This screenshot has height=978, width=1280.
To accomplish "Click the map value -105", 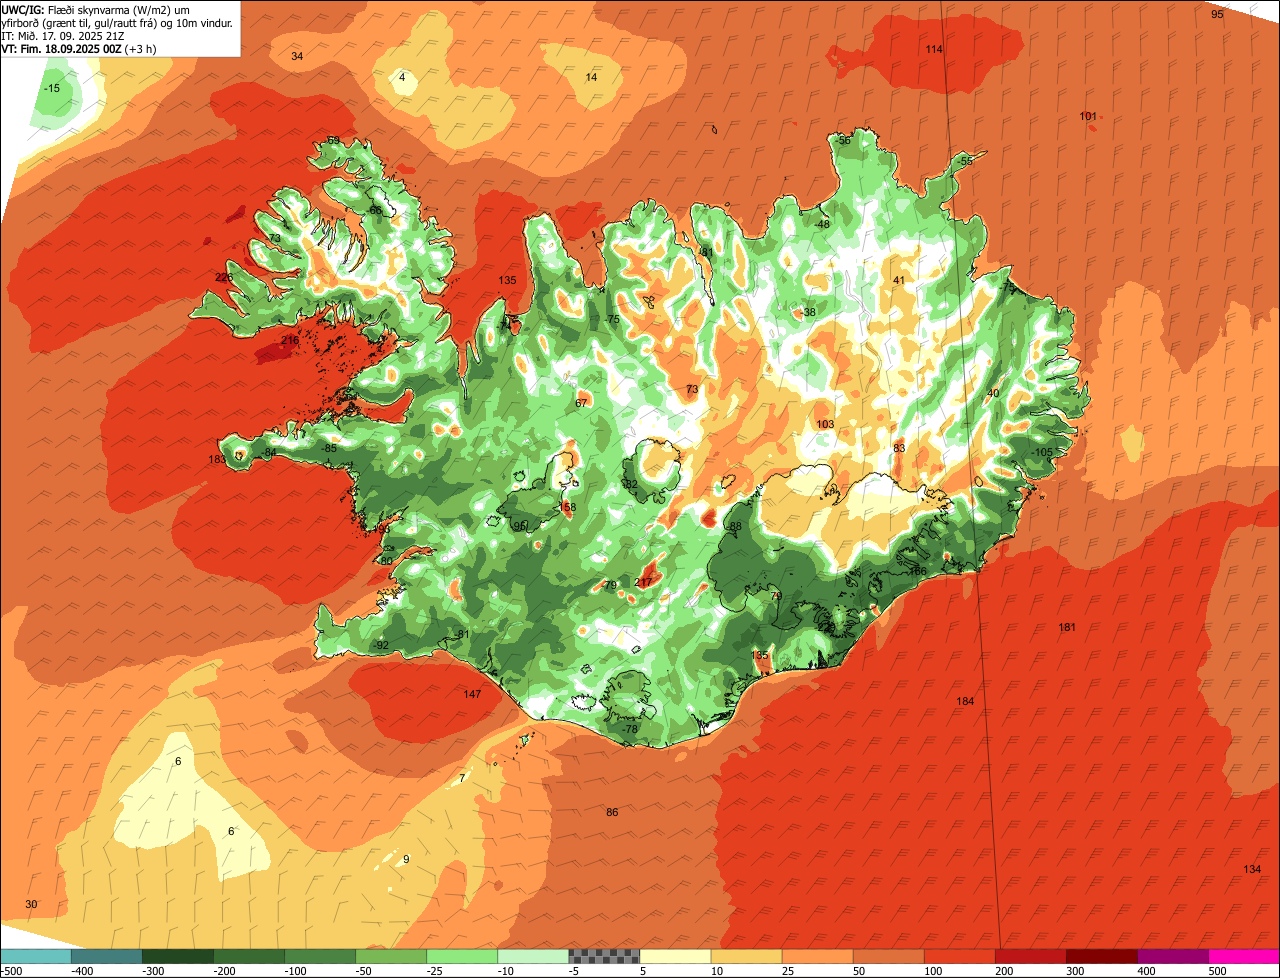I will coord(1042,452).
